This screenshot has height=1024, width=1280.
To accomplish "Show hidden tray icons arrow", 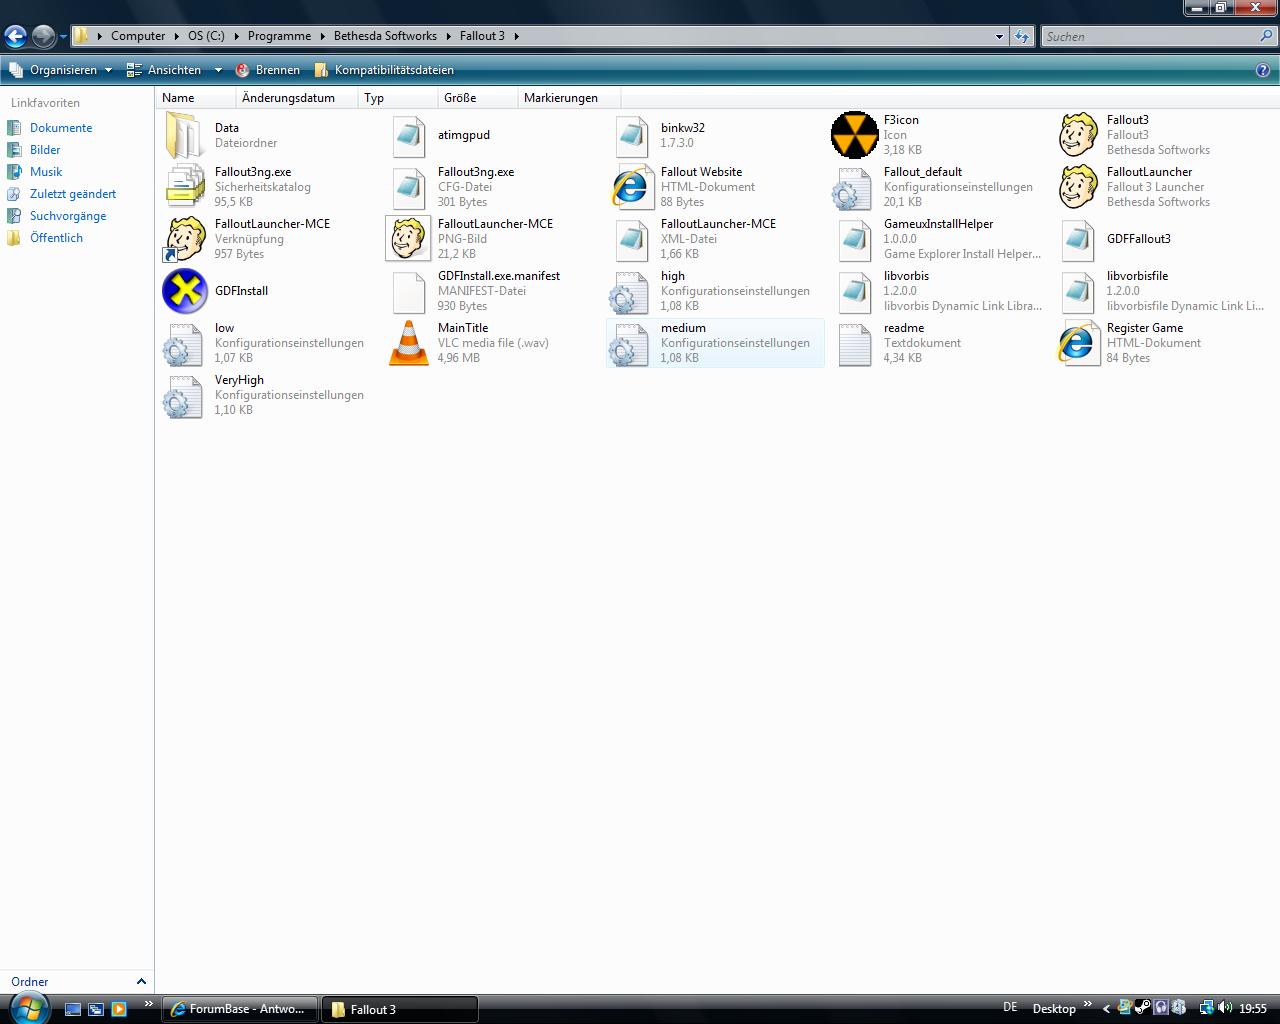I will tap(1106, 1008).
